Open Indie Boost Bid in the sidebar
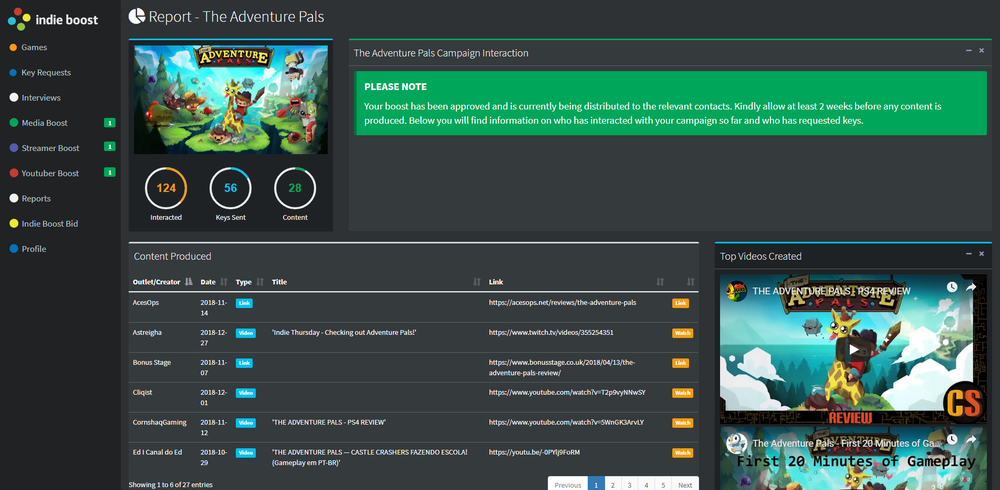The width and height of the screenshot is (1000, 490). tap(50, 224)
